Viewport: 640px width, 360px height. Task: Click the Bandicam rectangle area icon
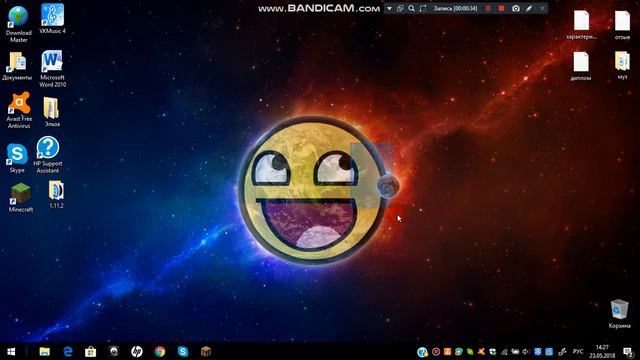[423, 9]
